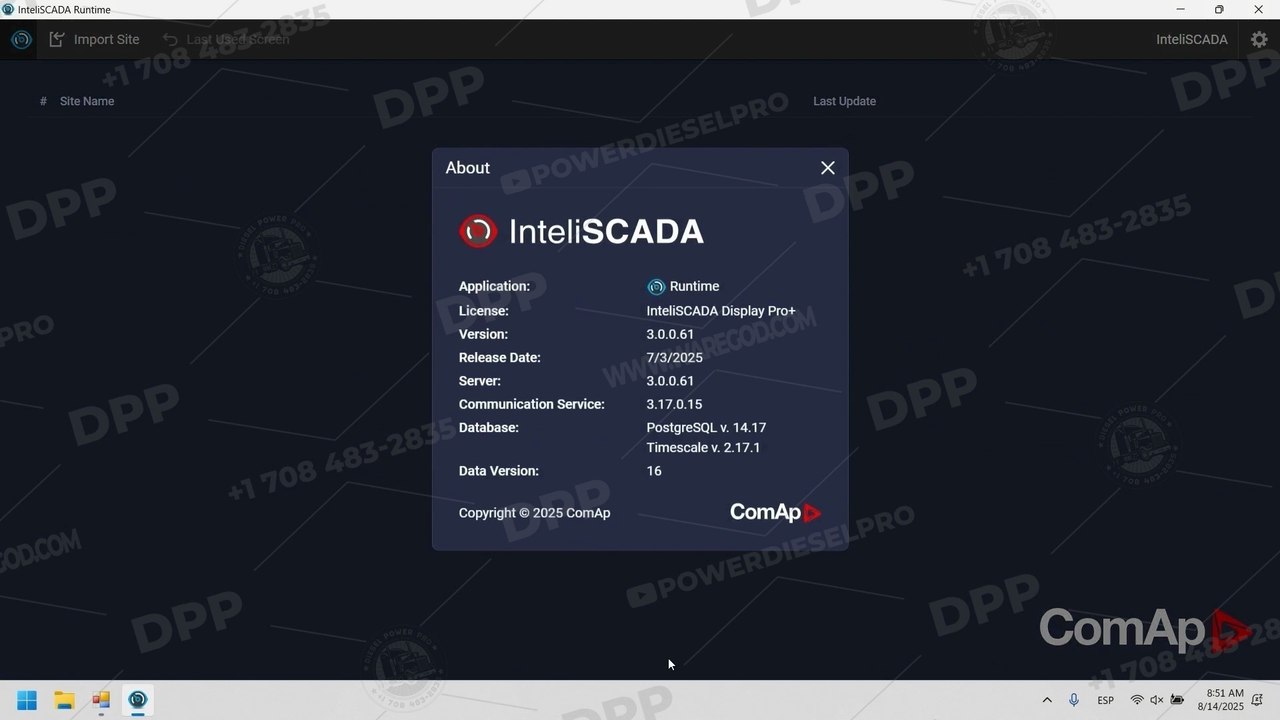1280x720 pixels.
Task: Click the battery tray icon
Action: click(x=1177, y=700)
